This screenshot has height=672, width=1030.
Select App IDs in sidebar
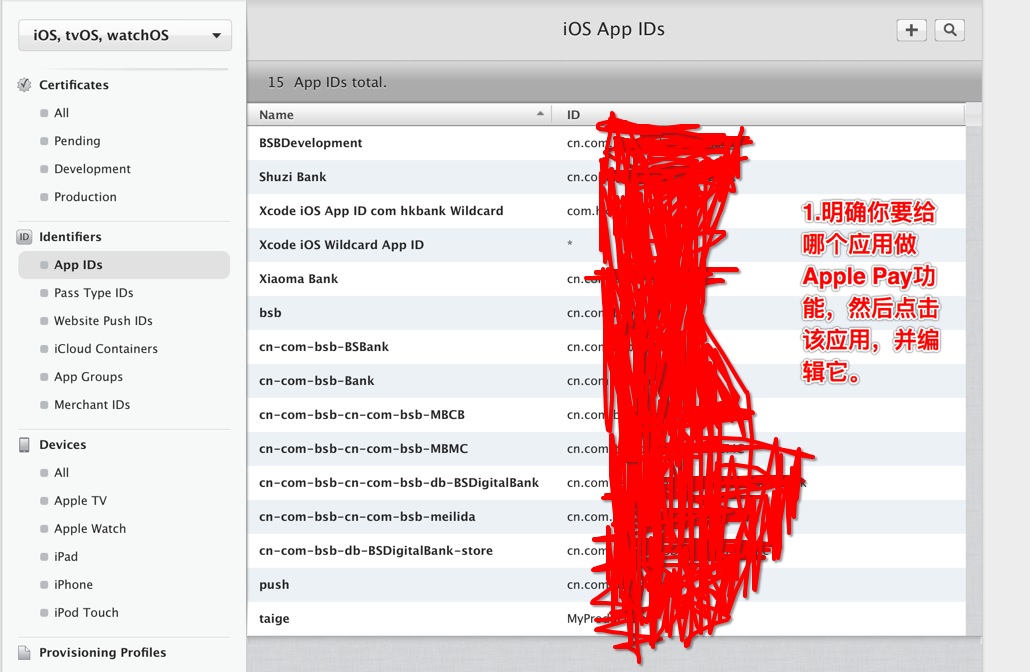[x=124, y=265]
